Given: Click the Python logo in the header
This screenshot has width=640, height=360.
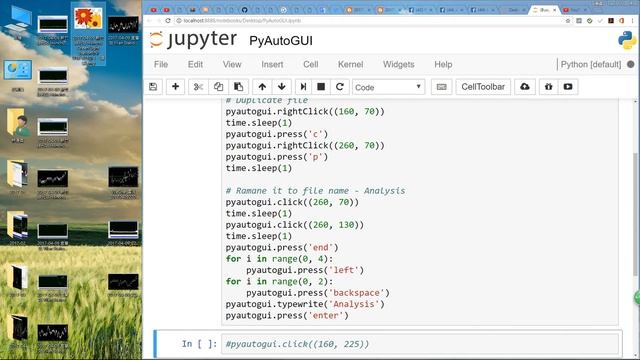Looking at the screenshot, I should pos(627,40).
